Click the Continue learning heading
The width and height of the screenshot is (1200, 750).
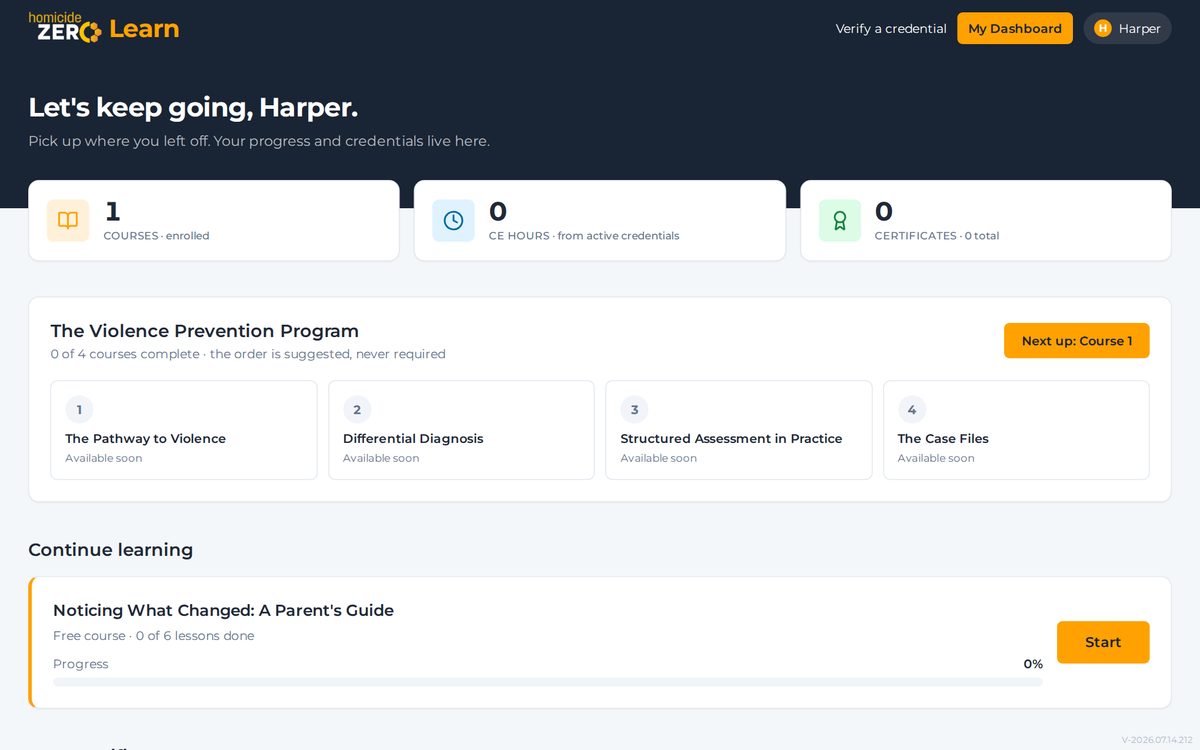[111, 550]
